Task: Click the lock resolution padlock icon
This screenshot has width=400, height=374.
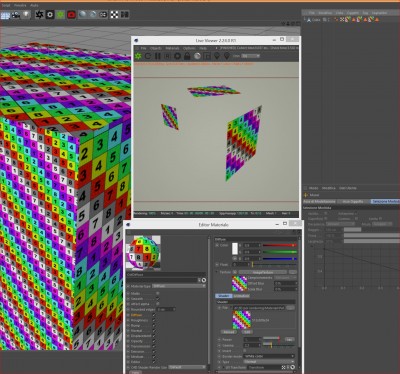Action: point(187,56)
